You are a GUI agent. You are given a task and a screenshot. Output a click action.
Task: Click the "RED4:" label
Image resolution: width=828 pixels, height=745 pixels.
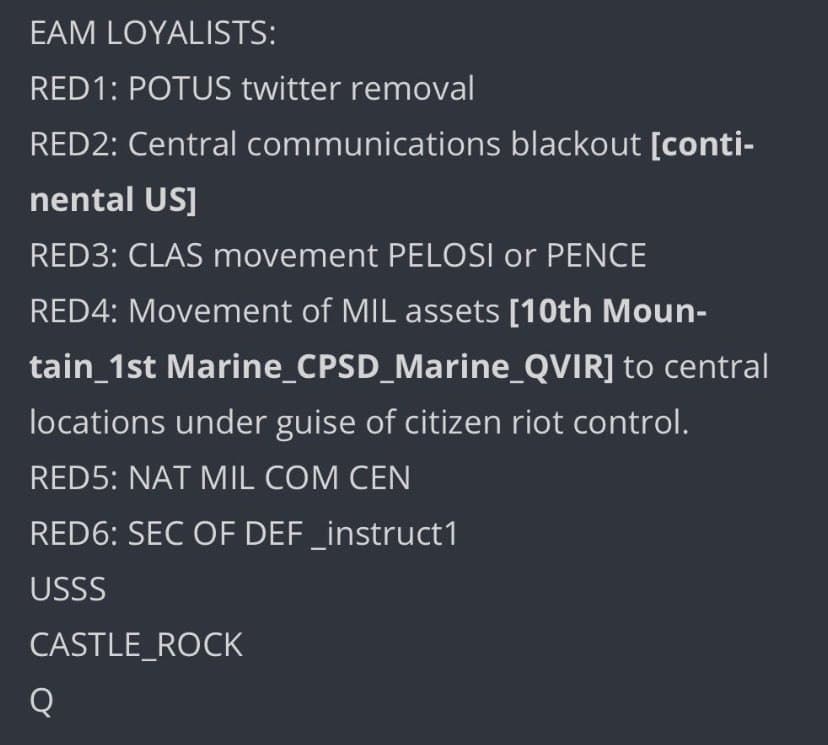75,311
